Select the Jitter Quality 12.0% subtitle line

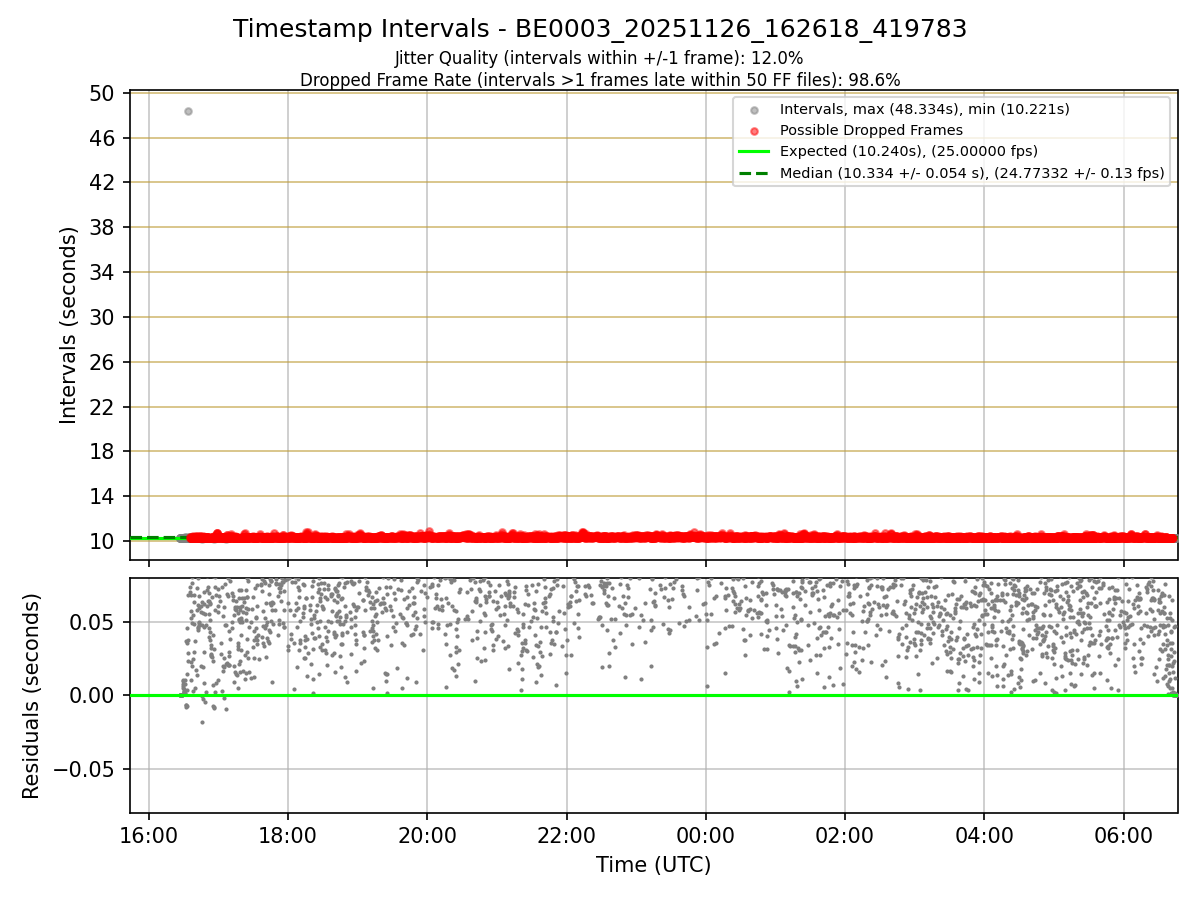pyautogui.click(x=599, y=58)
